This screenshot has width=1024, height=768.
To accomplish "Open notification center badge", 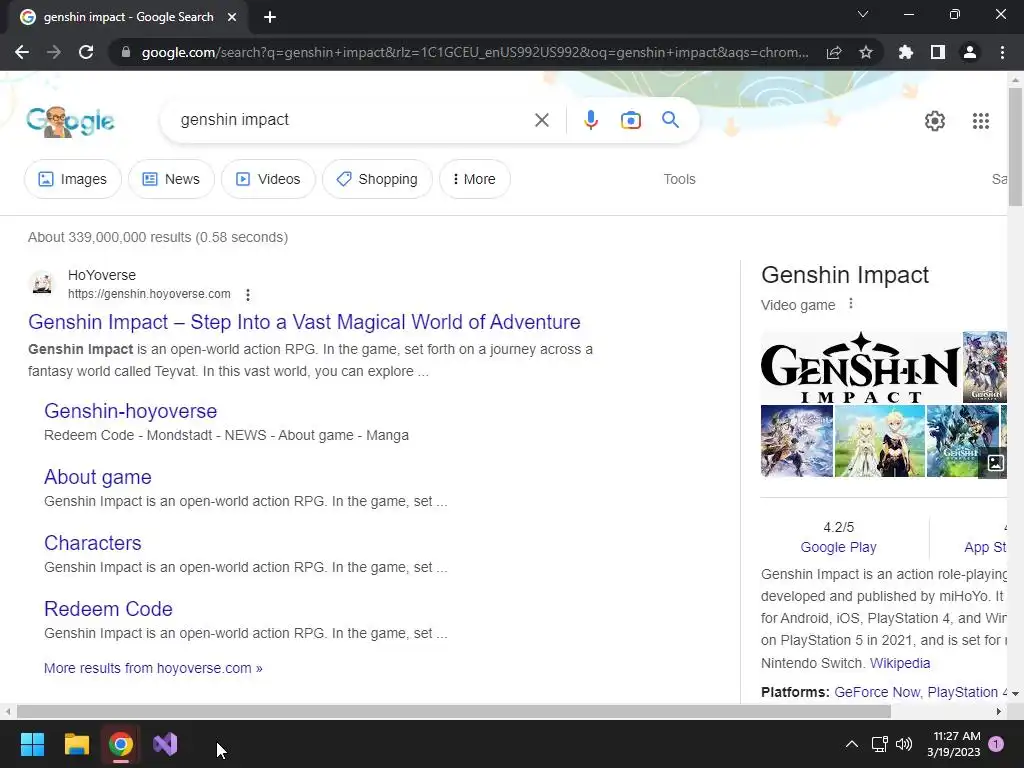I will pos(996,744).
